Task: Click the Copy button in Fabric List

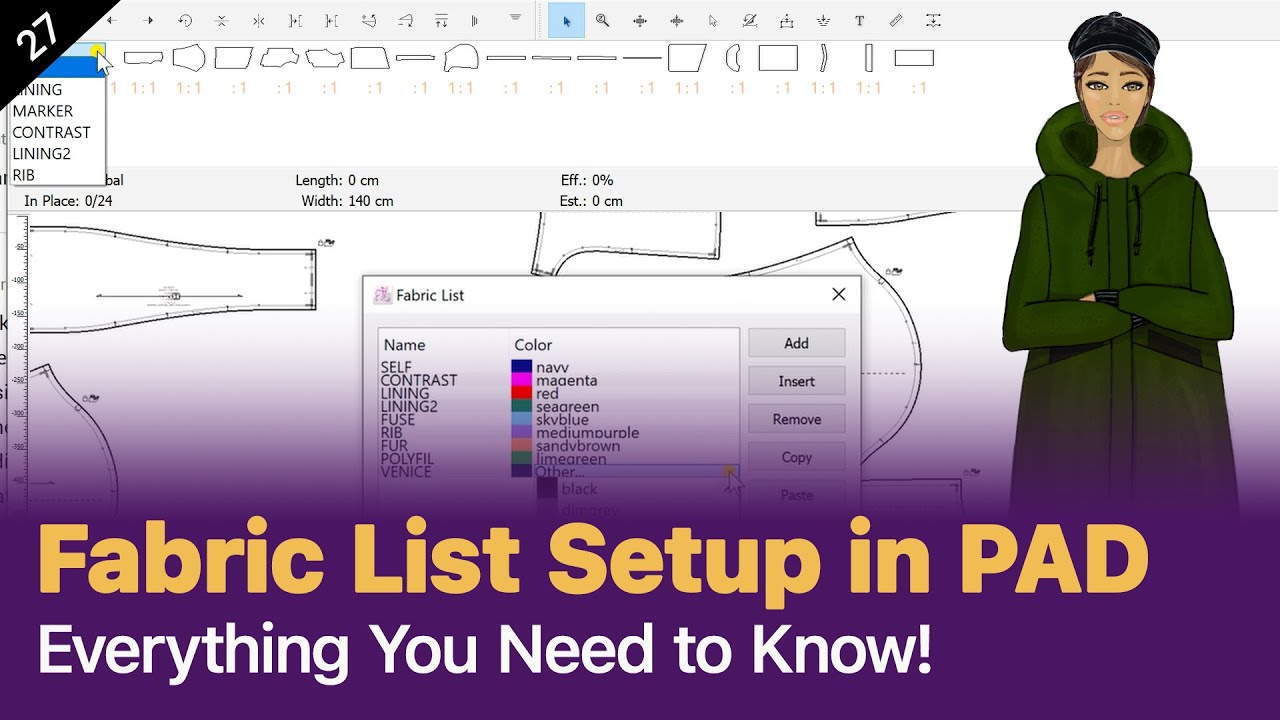Action: click(796, 457)
